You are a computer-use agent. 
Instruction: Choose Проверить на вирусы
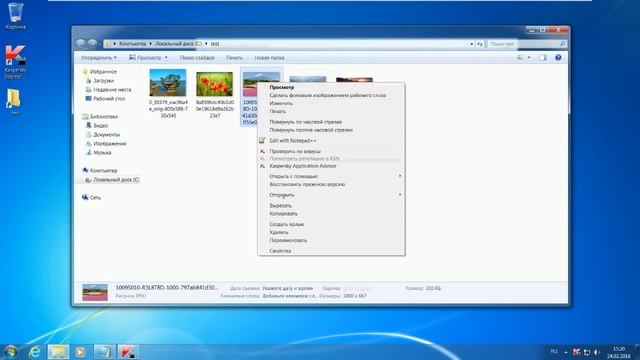pyautogui.click(x=331, y=151)
